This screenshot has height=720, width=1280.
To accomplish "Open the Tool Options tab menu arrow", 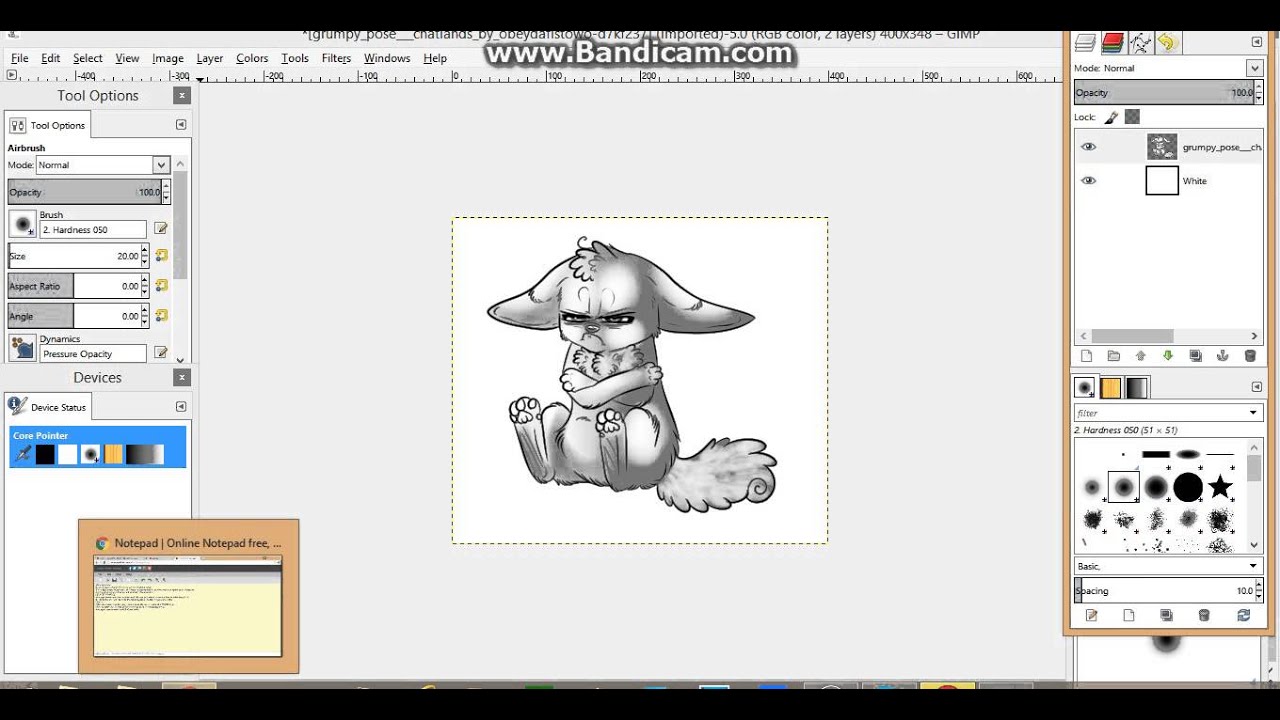I will pos(181,125).
